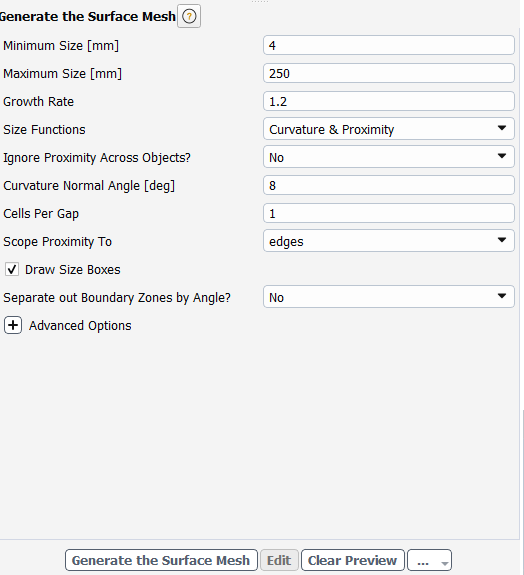The width and height of the screenshot is (524, 575).
Task: Click the Edit button
Action: [279, 560]
